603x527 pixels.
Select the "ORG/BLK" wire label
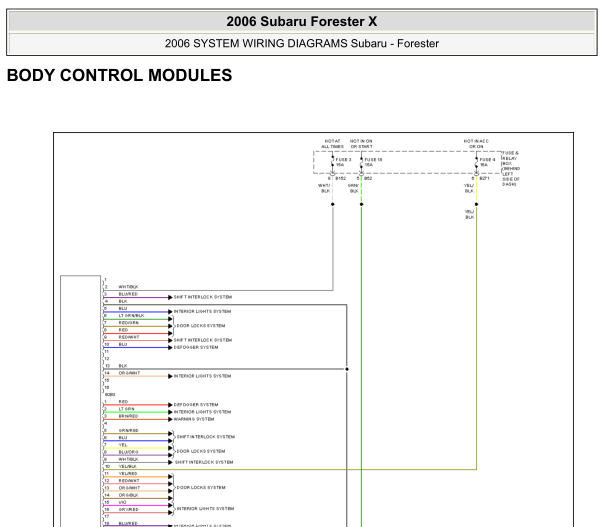pyautogui.click(x=128, y=495)
